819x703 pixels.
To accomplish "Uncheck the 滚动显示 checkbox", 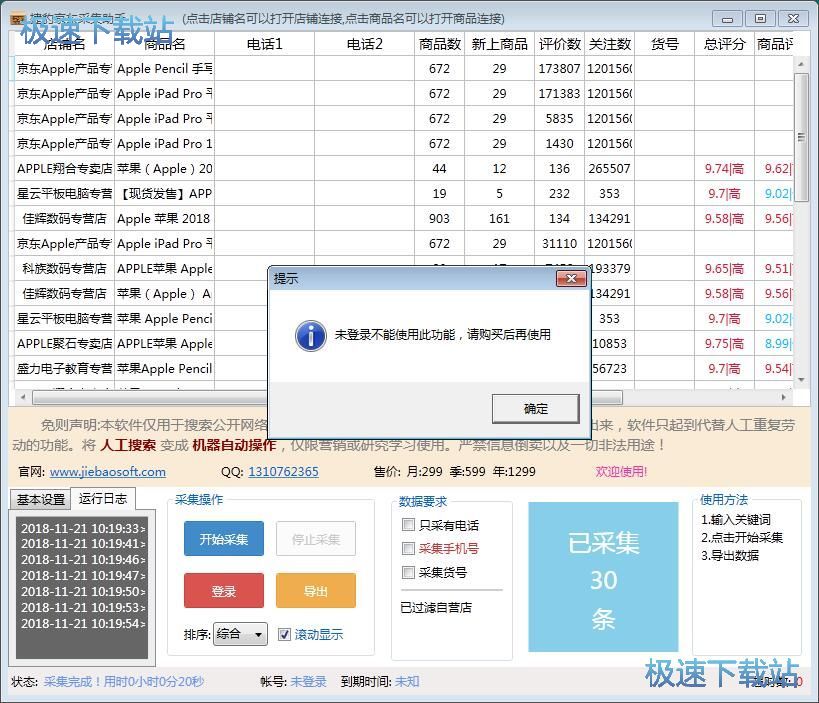I will [x=284, y=635].
